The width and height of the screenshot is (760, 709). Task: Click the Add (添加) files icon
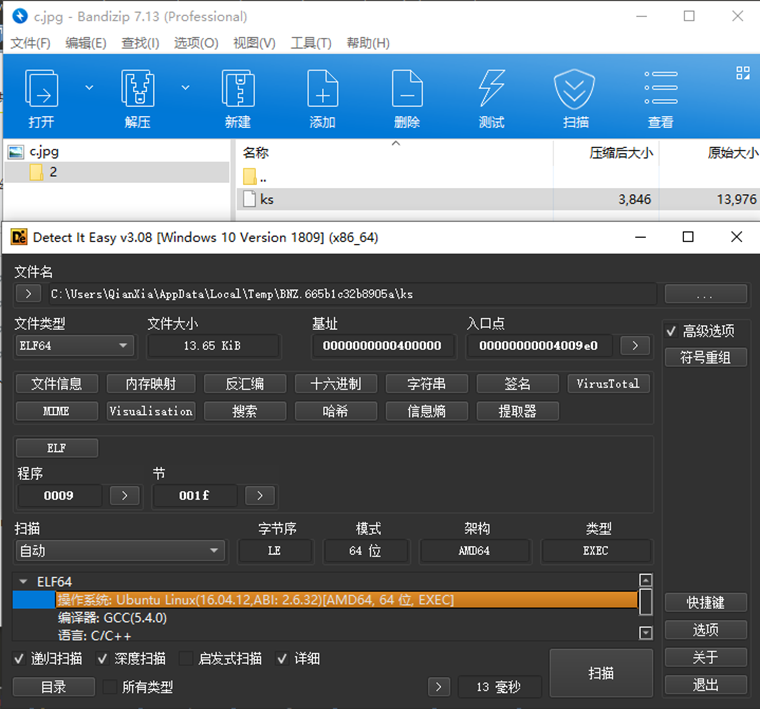322,90
